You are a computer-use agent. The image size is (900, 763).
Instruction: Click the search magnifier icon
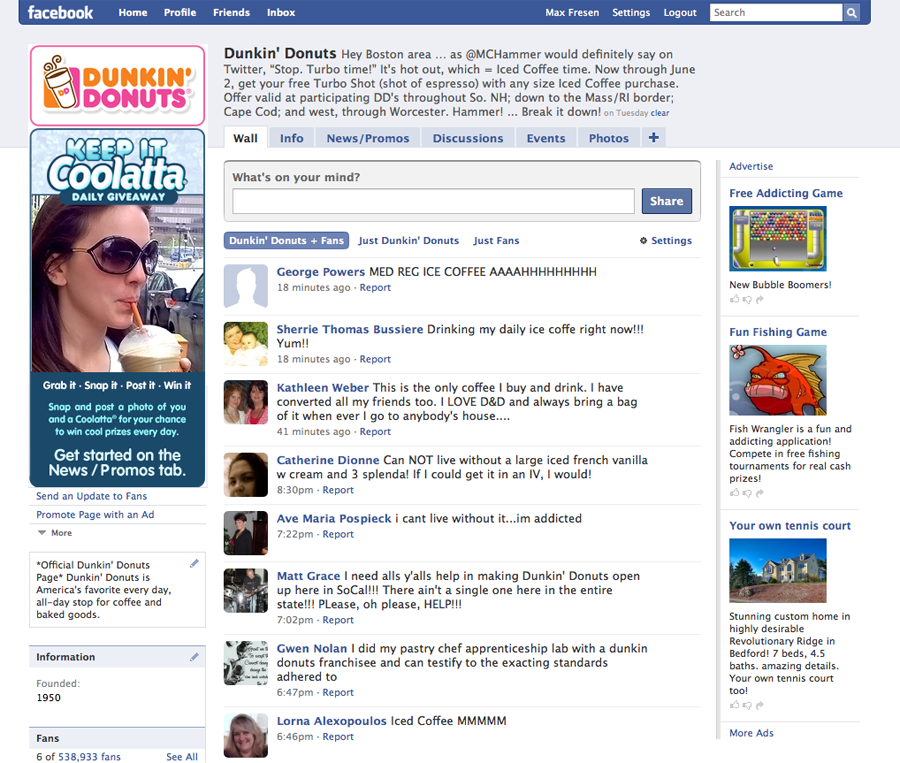[x=851, y=13]
